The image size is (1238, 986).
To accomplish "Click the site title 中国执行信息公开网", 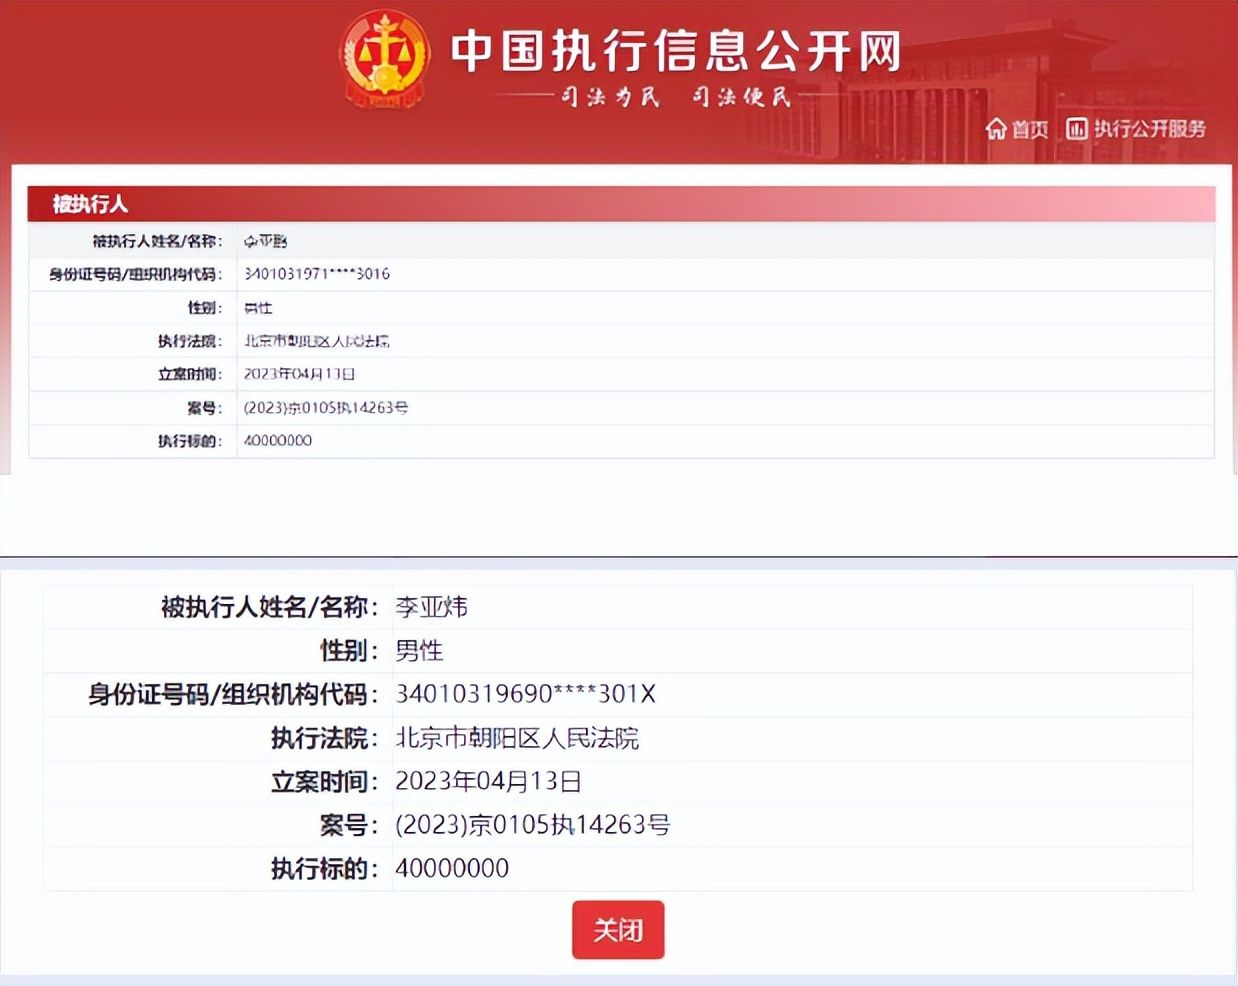I will [x=676, y=51].
